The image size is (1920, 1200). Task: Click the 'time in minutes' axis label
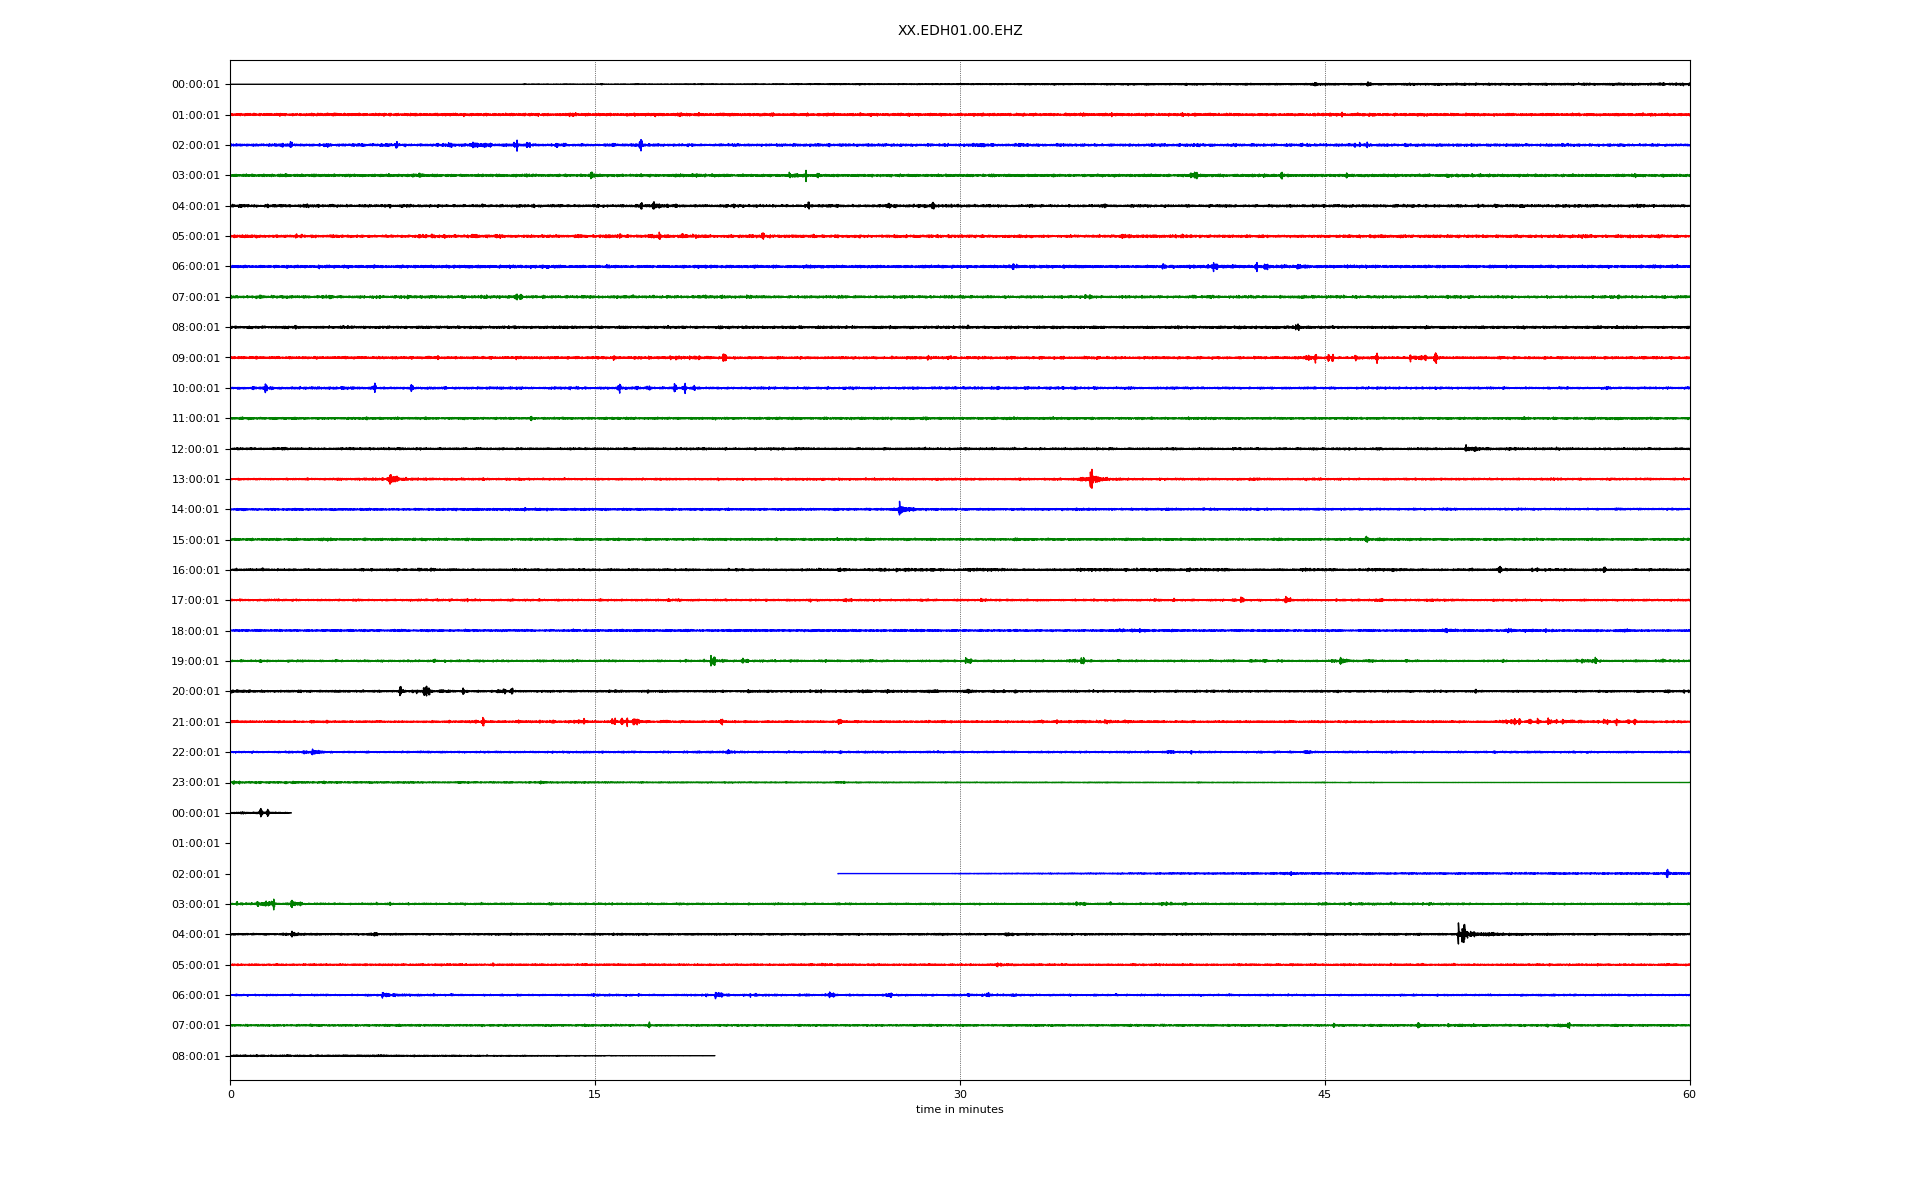tap(959, 1110)
